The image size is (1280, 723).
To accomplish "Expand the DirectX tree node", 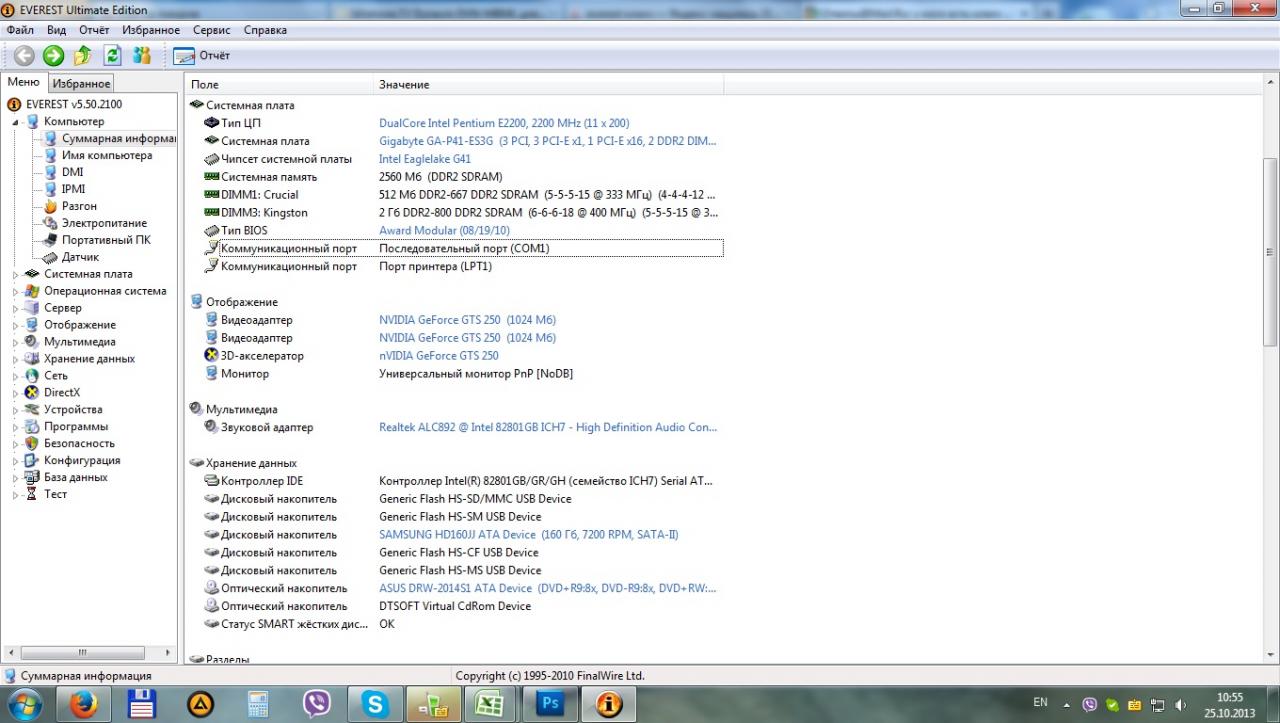I will pos(16,393).
